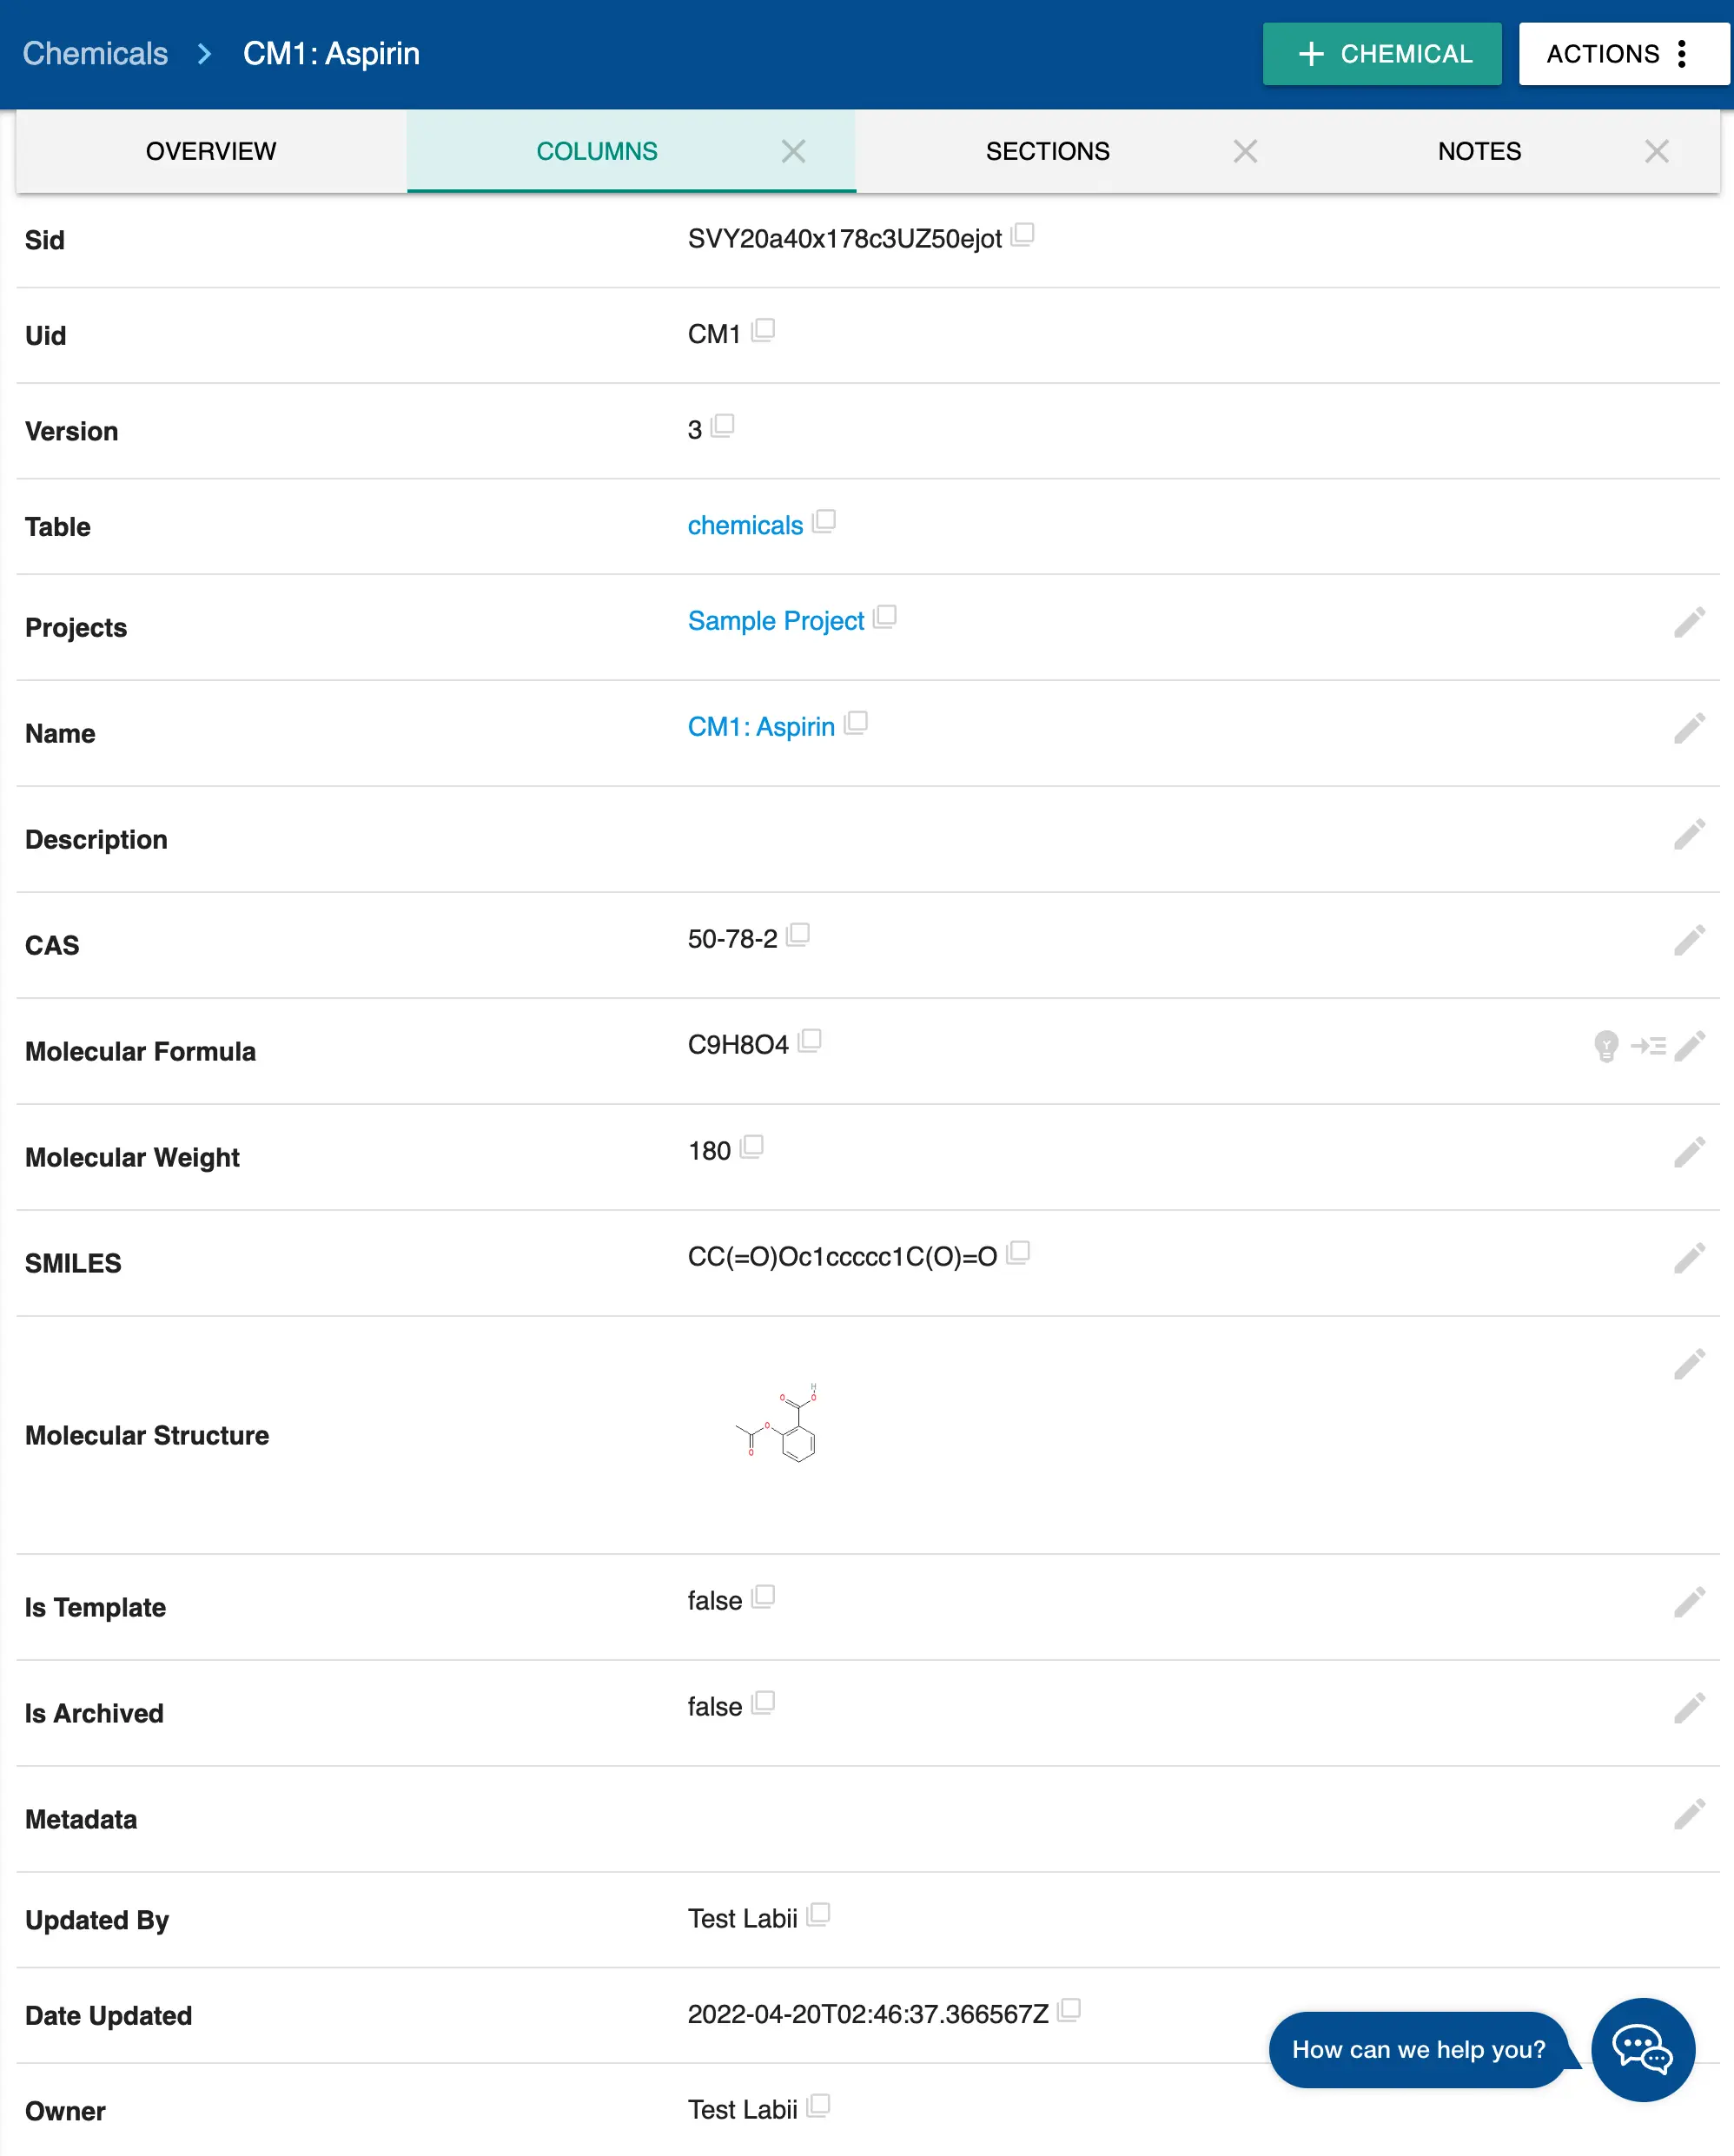This screenshot has height=2156, width=1734.
Task: Edit the SMILES field with pencil icon
Action: coord(1688,1258)
